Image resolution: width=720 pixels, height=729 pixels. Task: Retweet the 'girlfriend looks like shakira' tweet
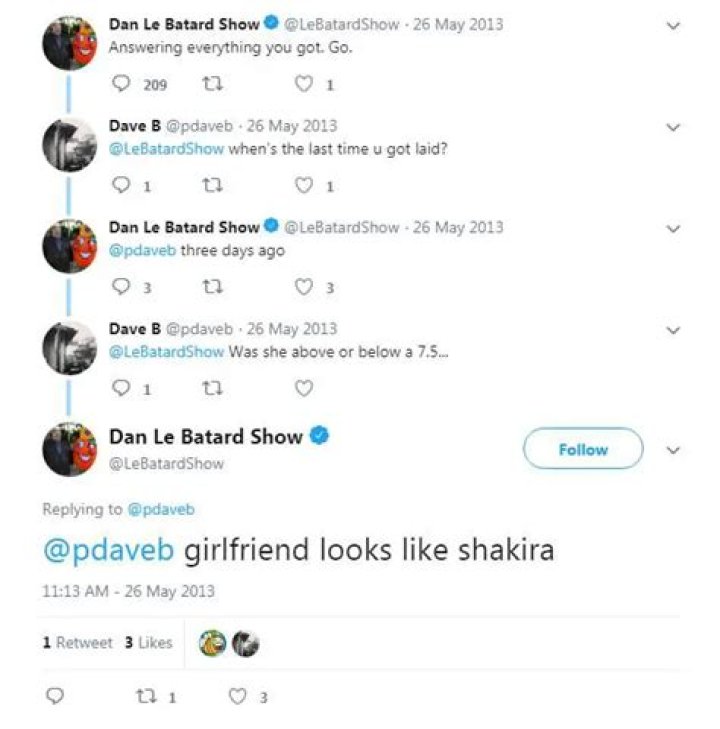[x=142, y=697]
